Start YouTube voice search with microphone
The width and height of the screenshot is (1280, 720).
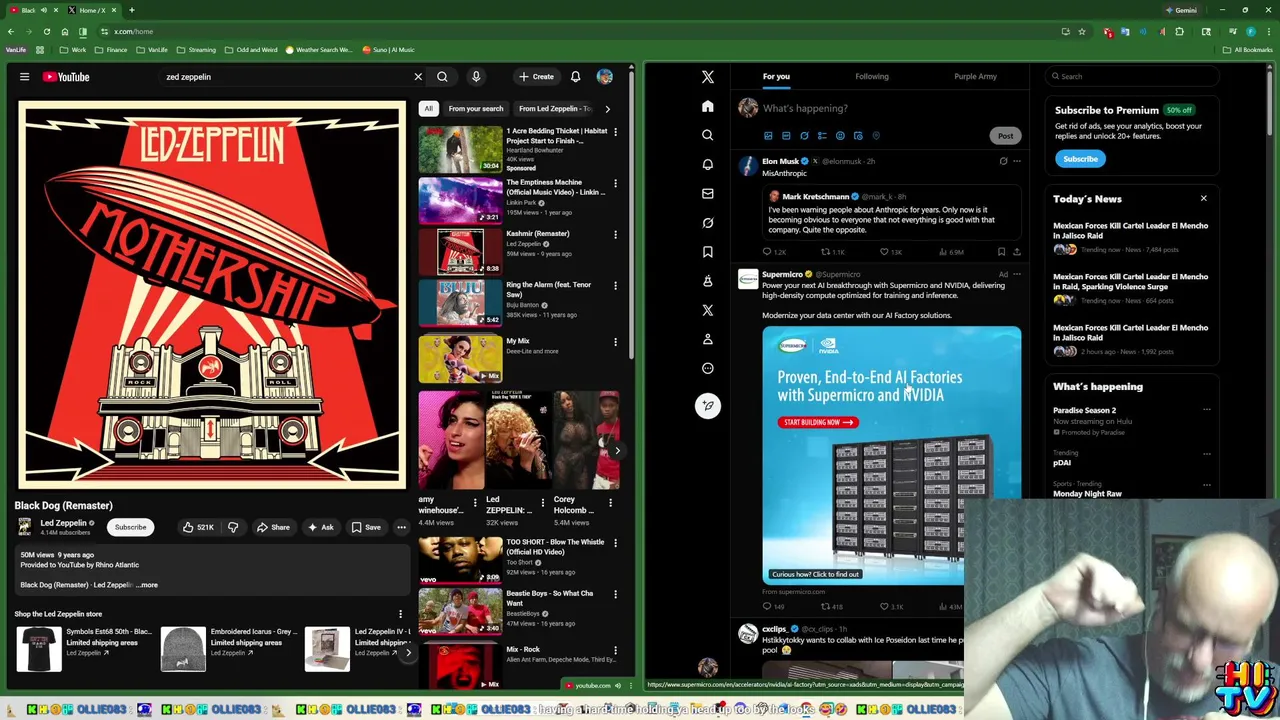(476, 77)
